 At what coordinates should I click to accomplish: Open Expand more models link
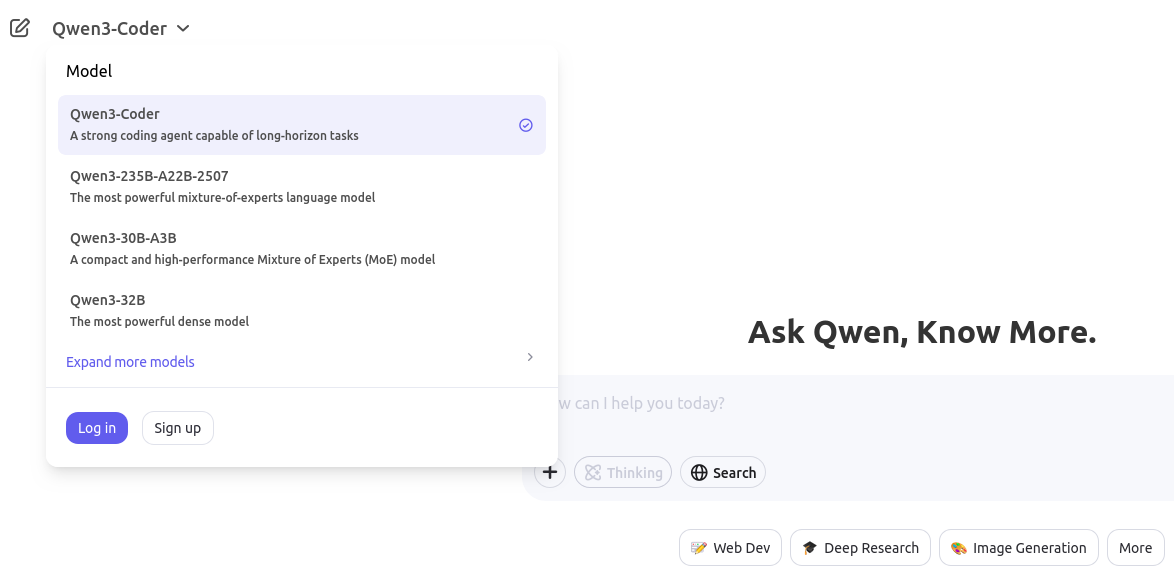coord(130,362)
